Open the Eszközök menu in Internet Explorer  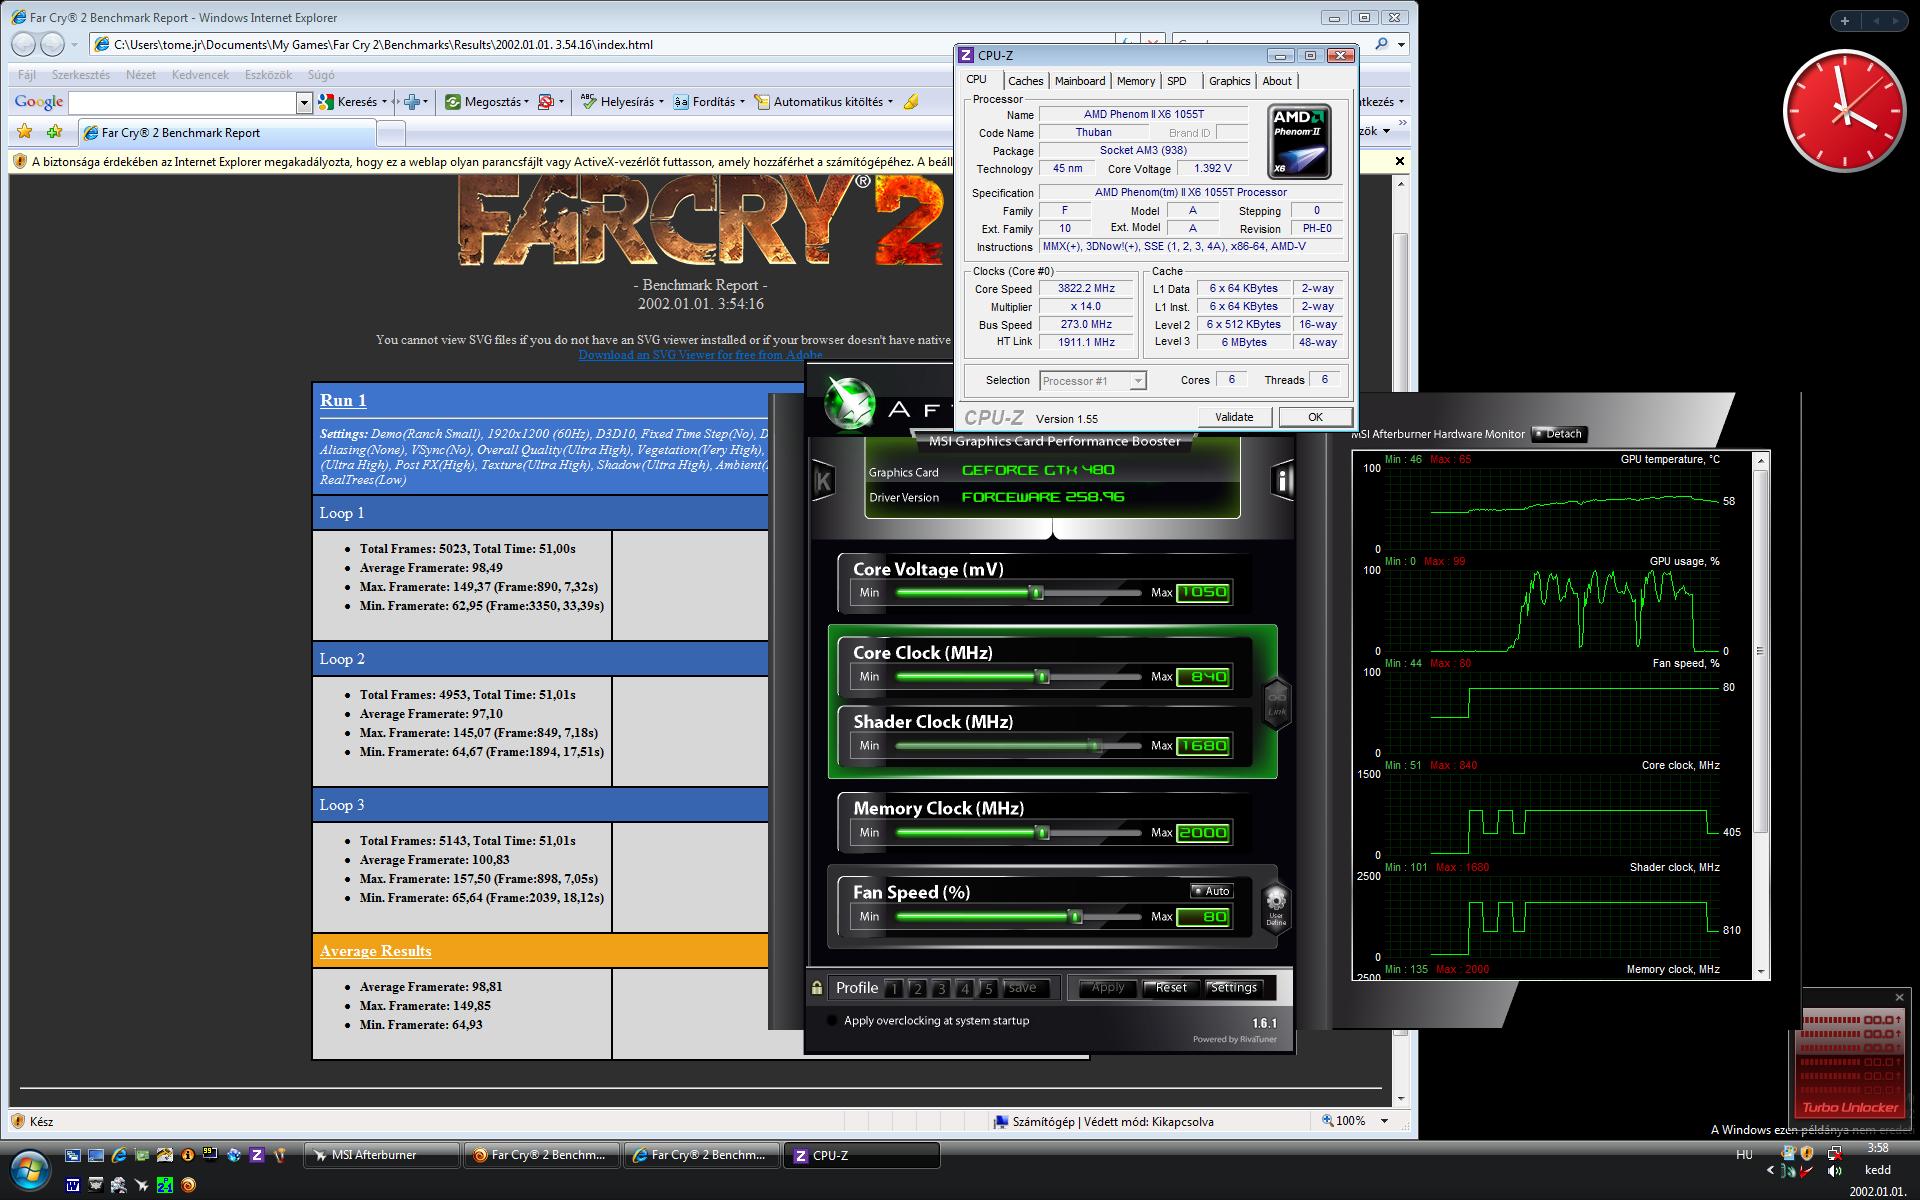click(x=268, y=75)
